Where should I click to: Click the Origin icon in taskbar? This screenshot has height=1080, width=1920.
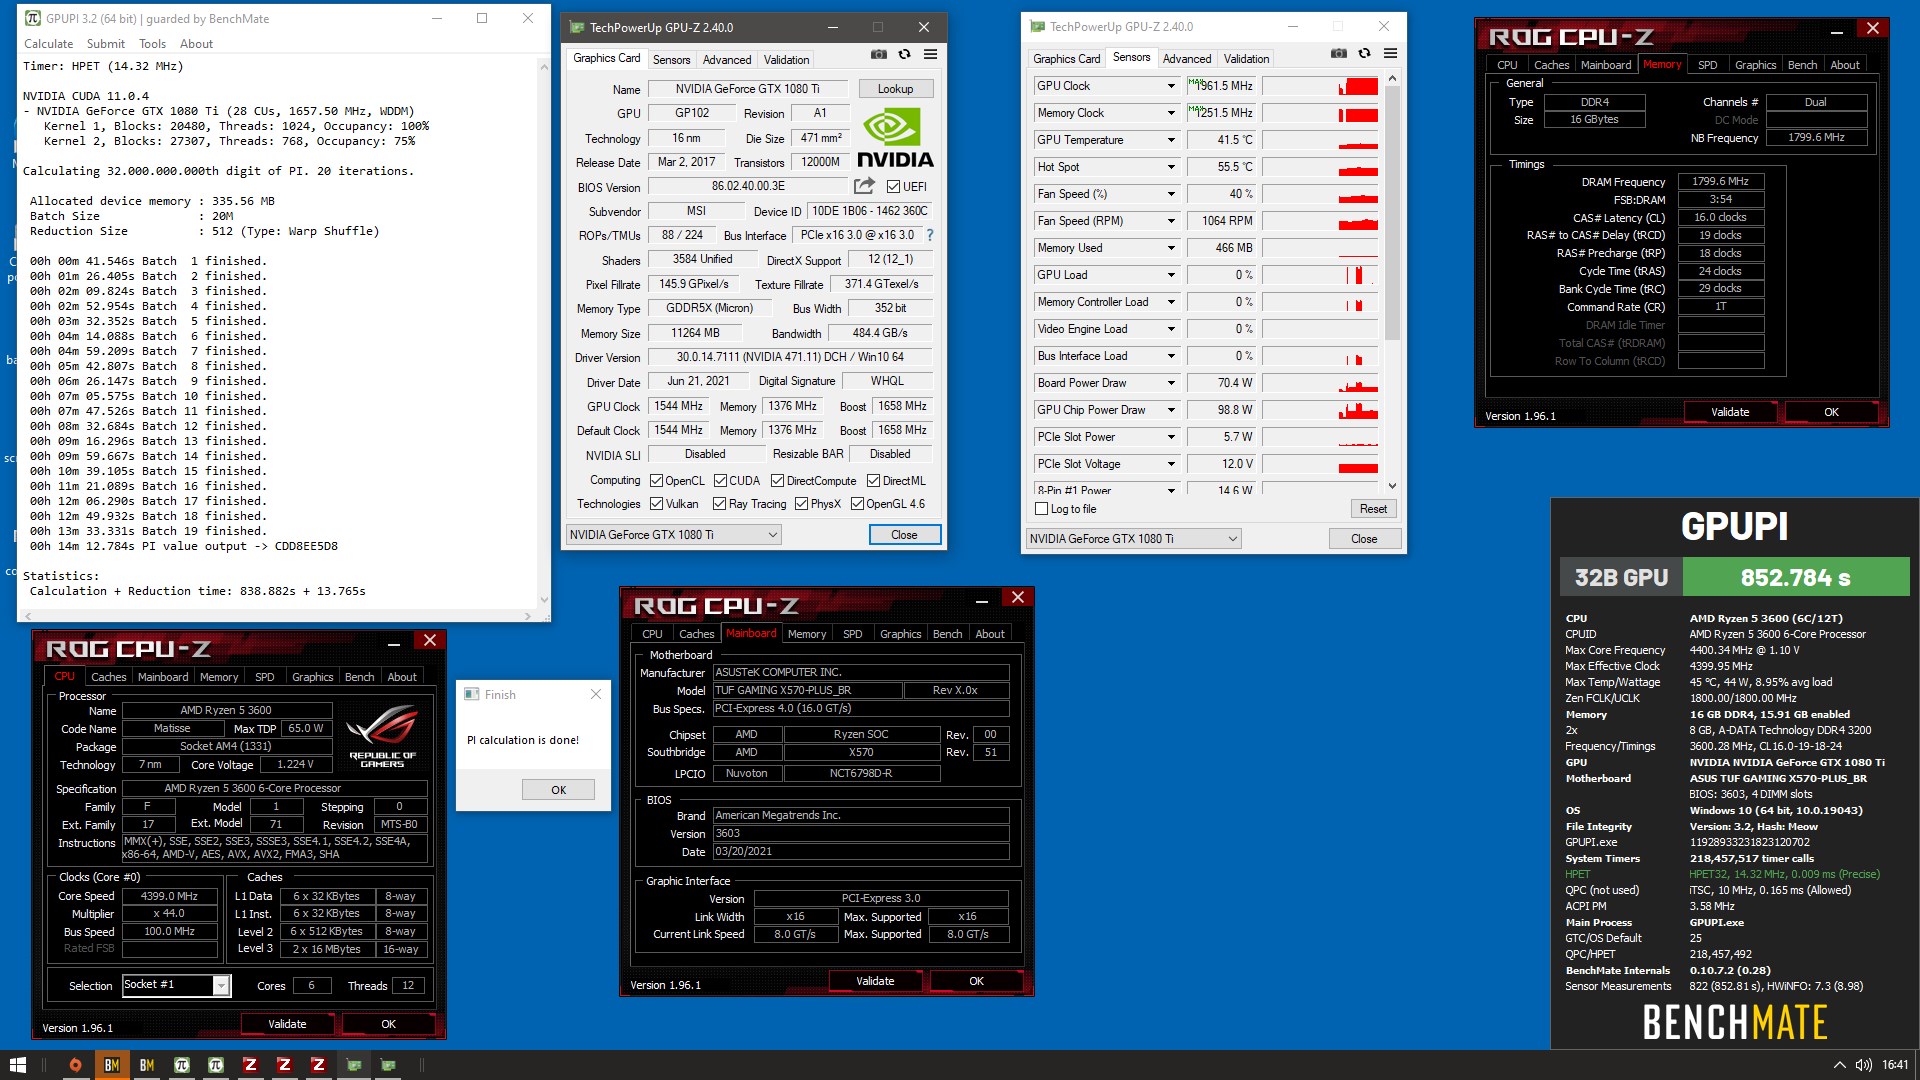click(x=75, y=1065)
